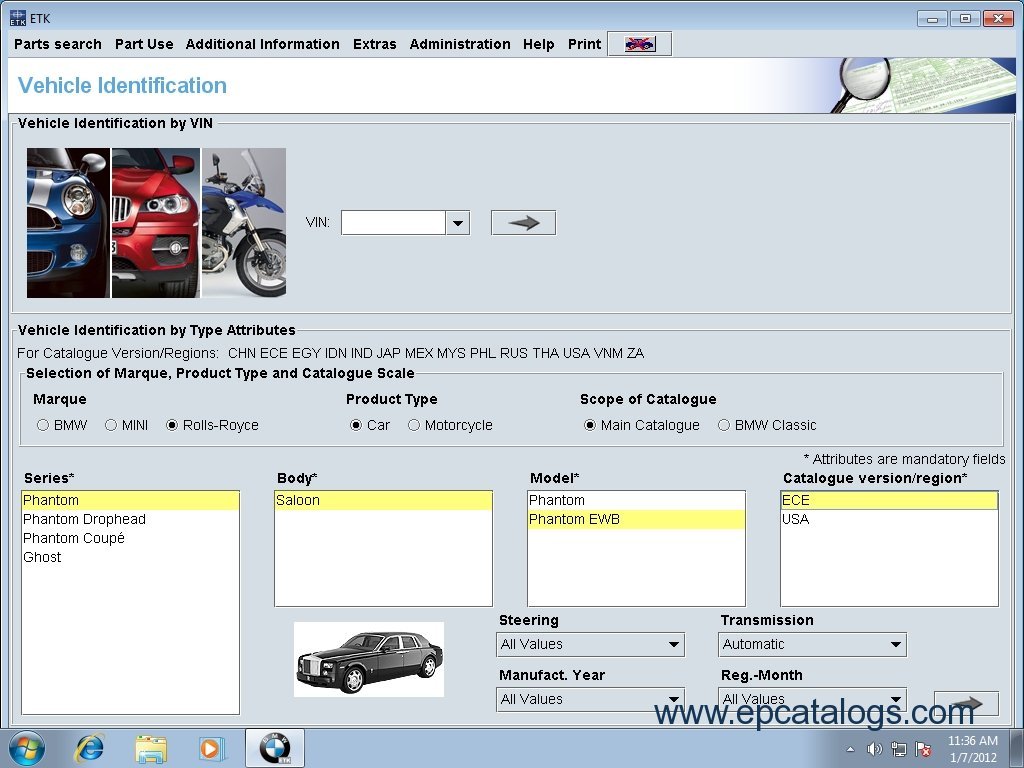Click the volume speaker tray icon

[874, 749]
